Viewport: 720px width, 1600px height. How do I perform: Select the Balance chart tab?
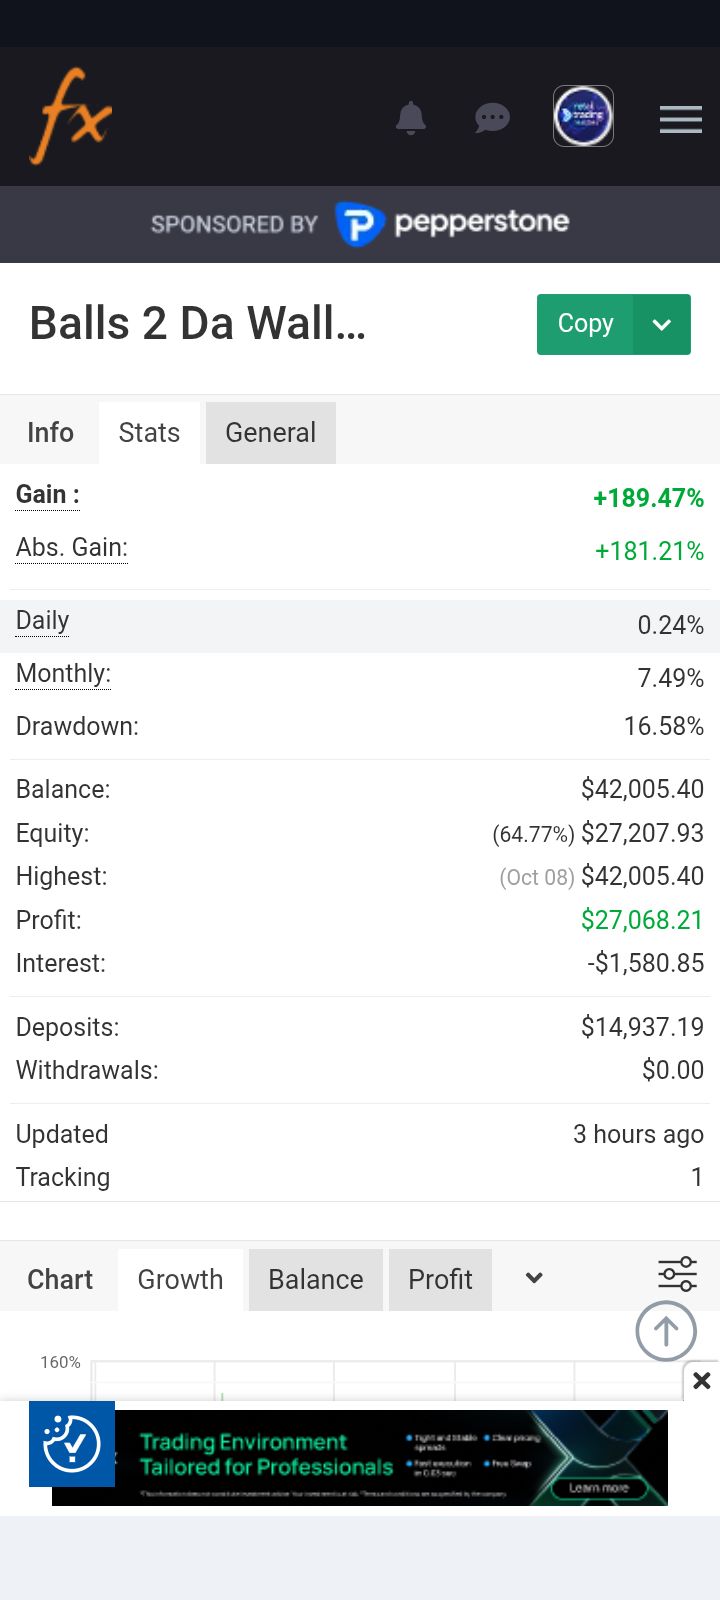coord(315,1279)
